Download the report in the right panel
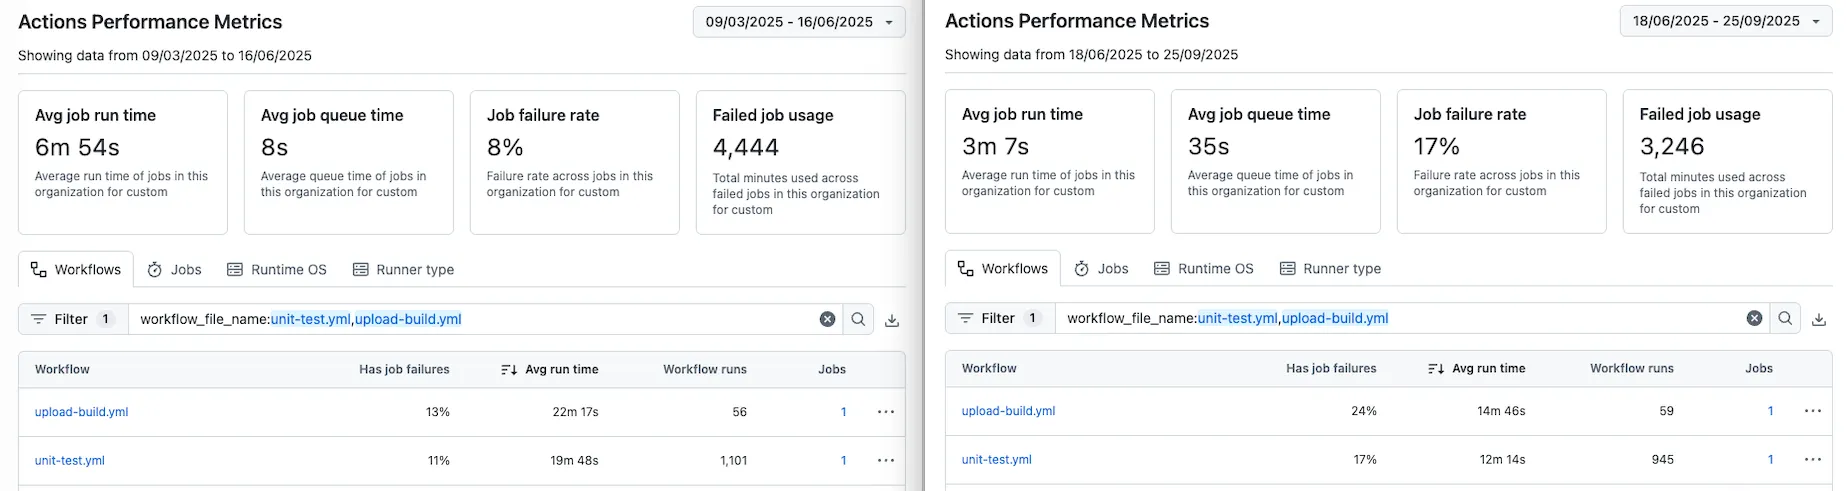The image size is (1846, 491). pyautogui.click(x=1819, y=319)
